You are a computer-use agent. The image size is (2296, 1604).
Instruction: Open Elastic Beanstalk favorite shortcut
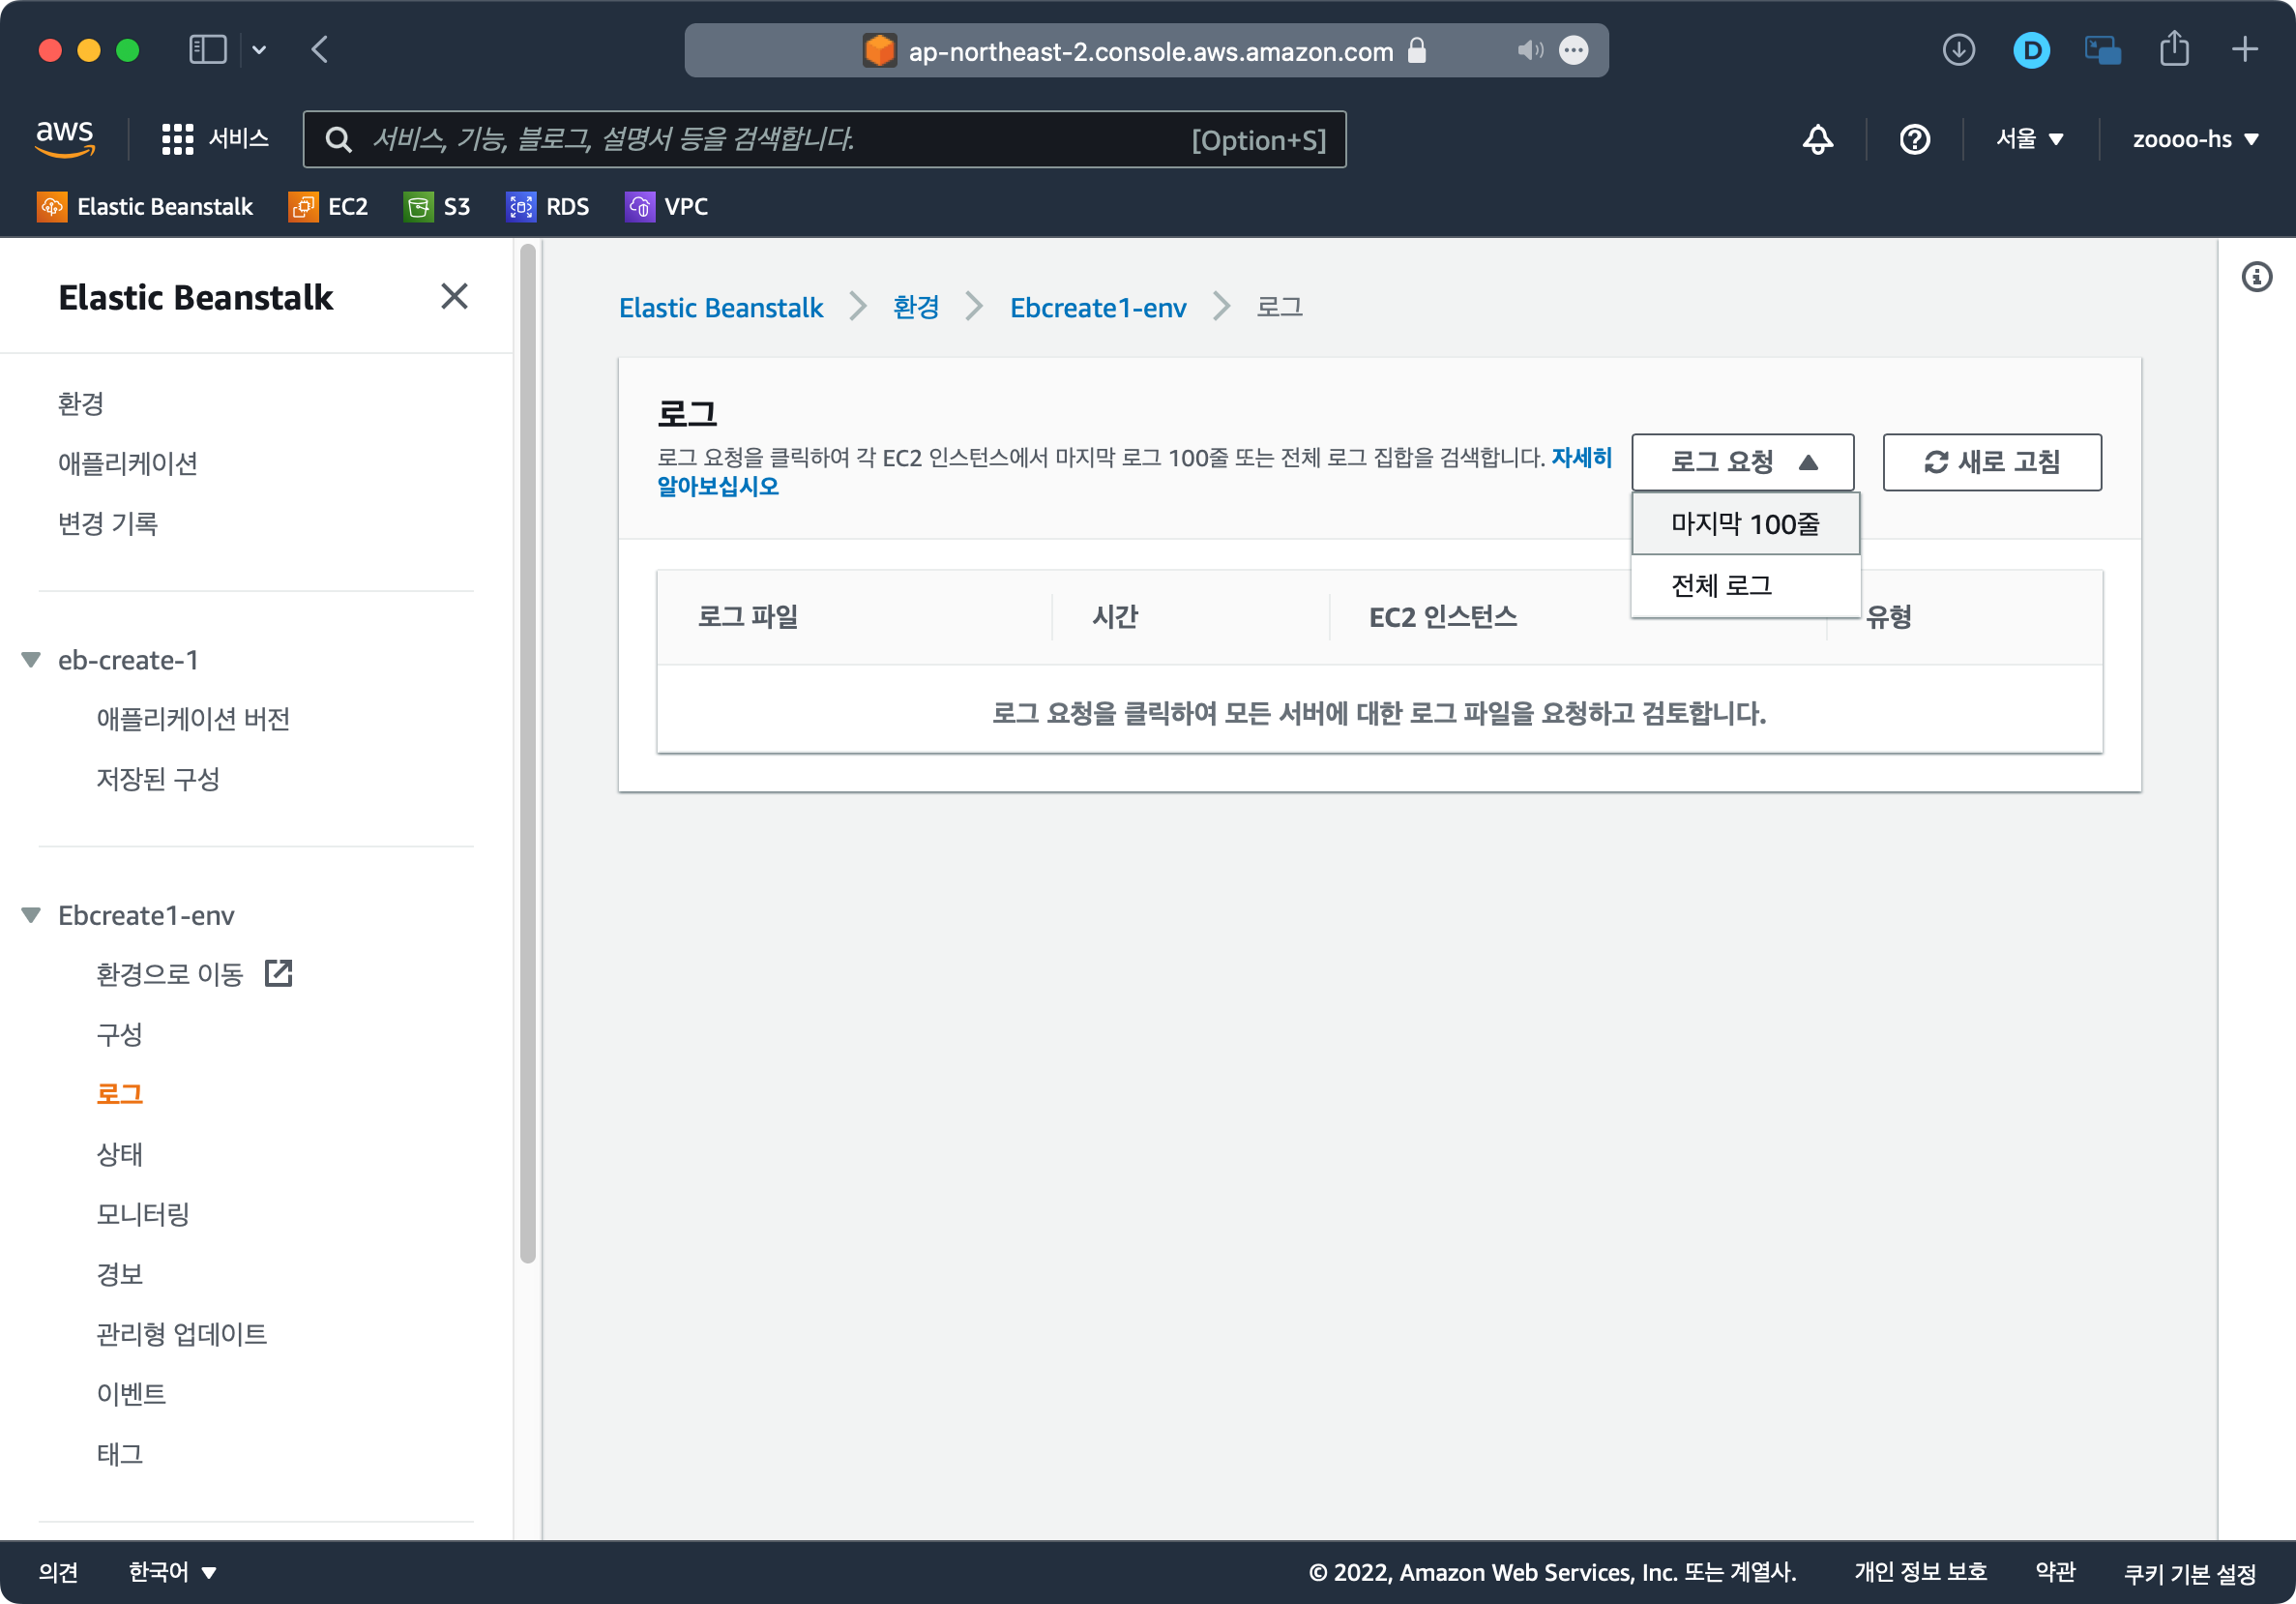pyautogui.click(x=145, y=207)
